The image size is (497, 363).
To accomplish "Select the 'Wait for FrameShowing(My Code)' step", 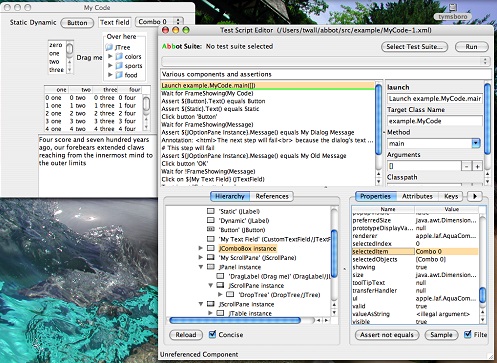I will (267, 93).
